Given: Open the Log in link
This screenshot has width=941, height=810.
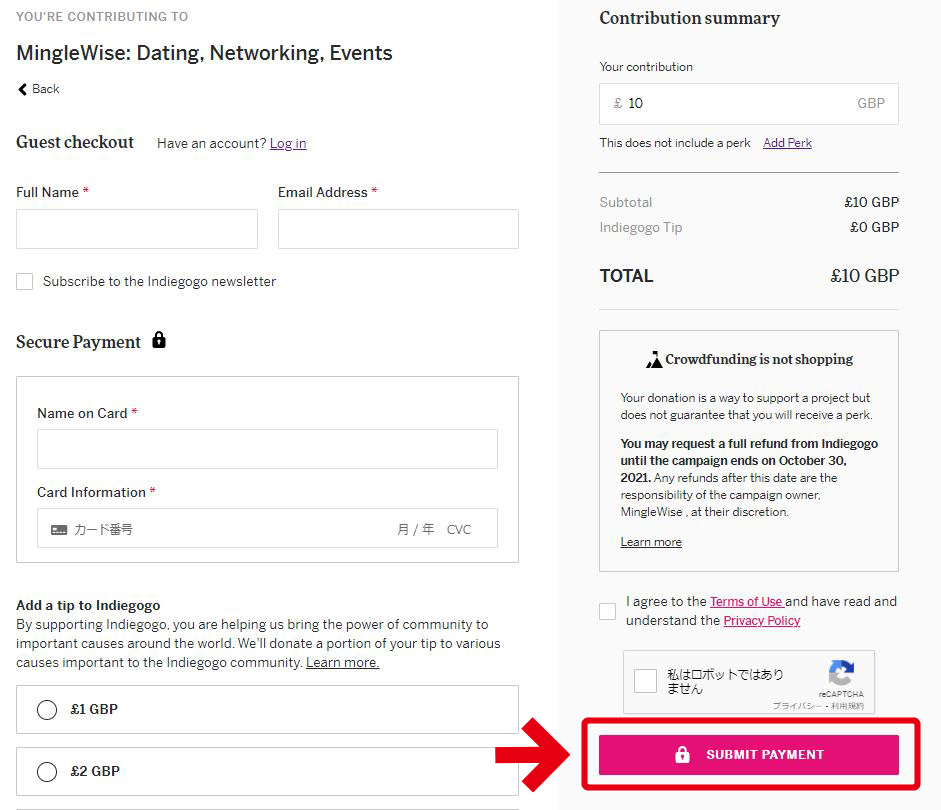Looking at the screenshot, I should (x=288, y=143).
